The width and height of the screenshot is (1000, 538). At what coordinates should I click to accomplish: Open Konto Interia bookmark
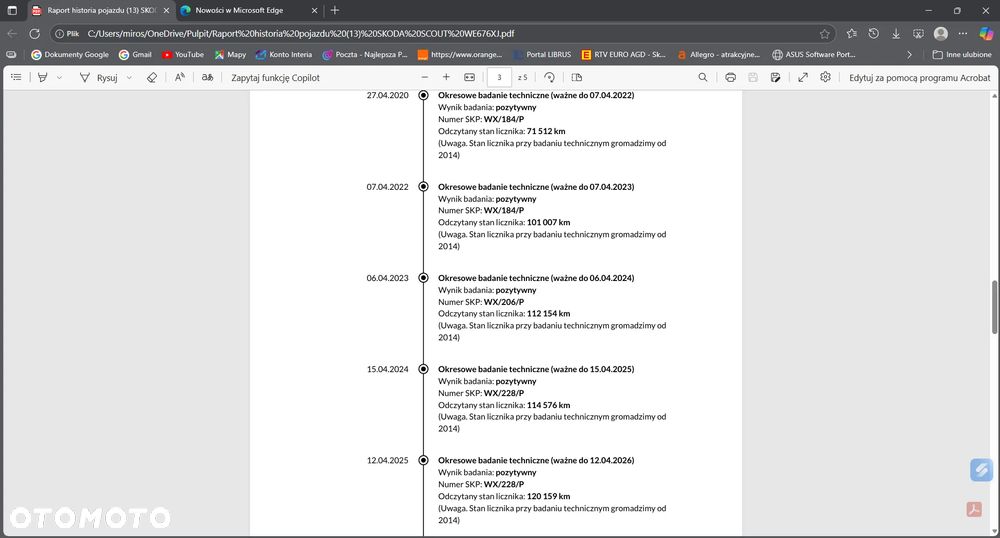(284, 55)
